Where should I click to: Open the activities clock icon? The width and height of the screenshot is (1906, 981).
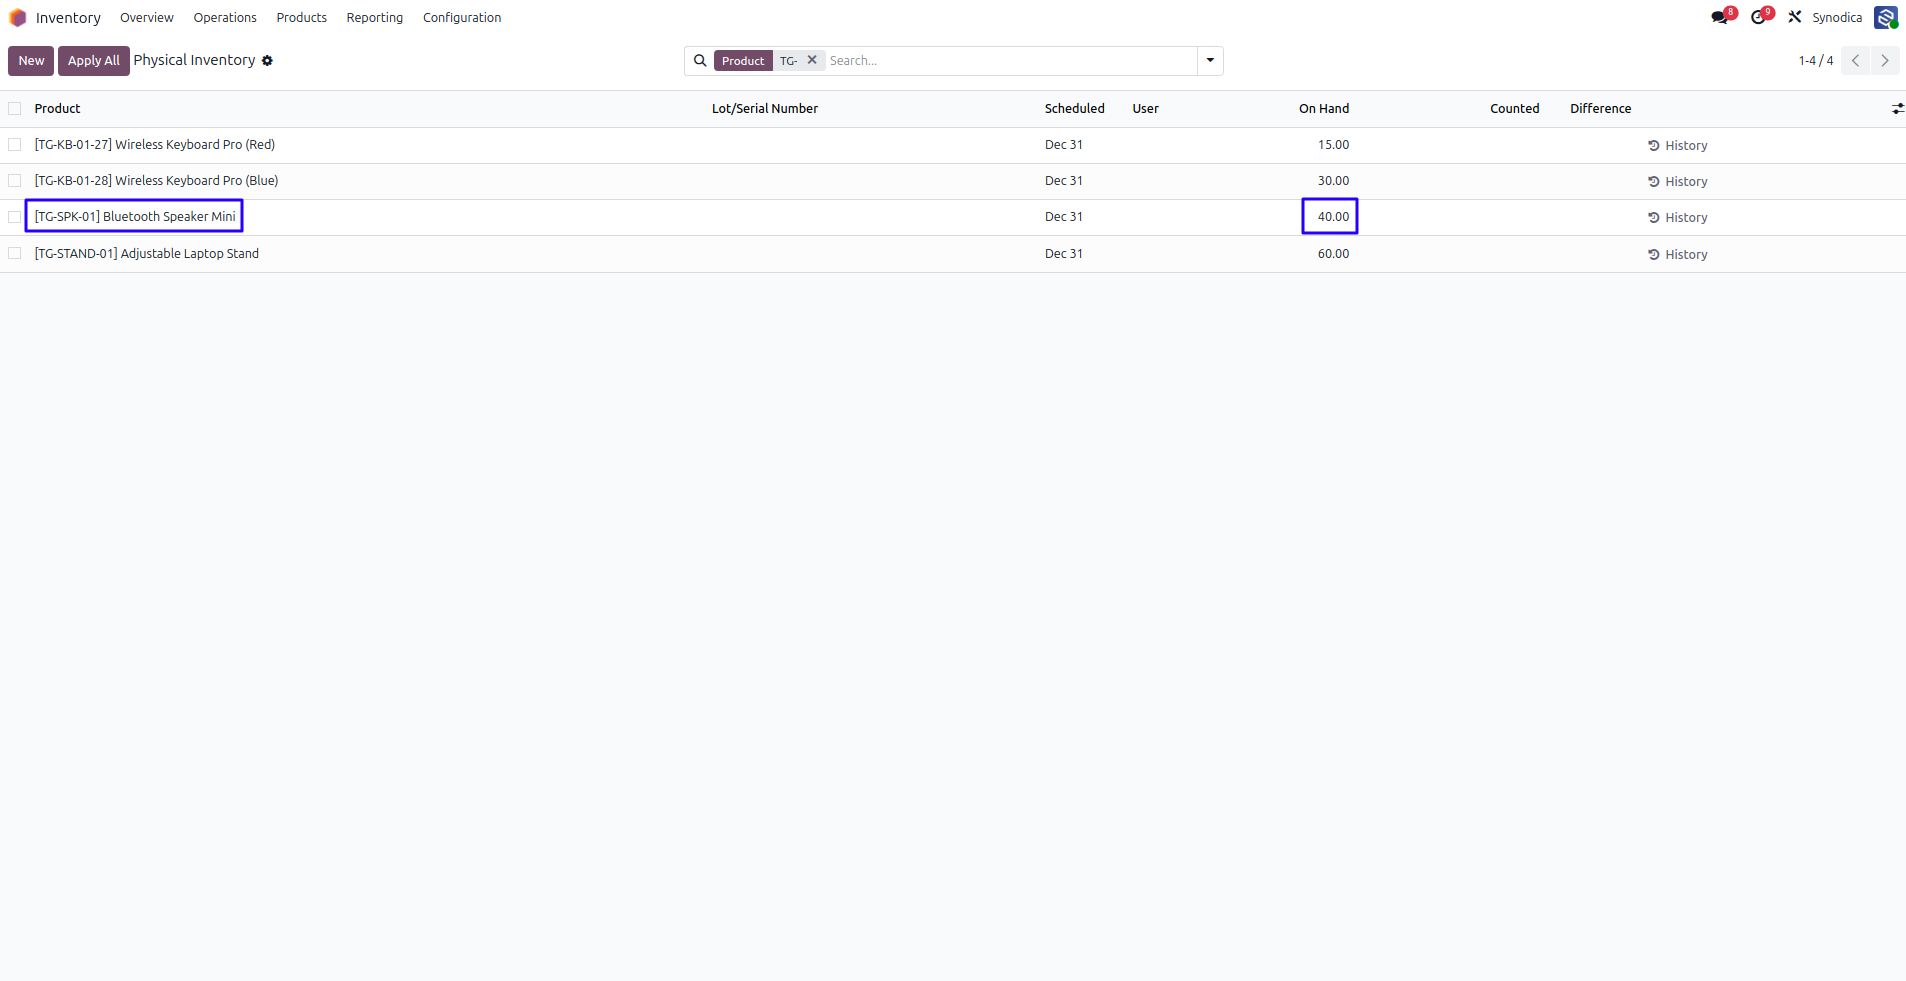pos(1759,17)
